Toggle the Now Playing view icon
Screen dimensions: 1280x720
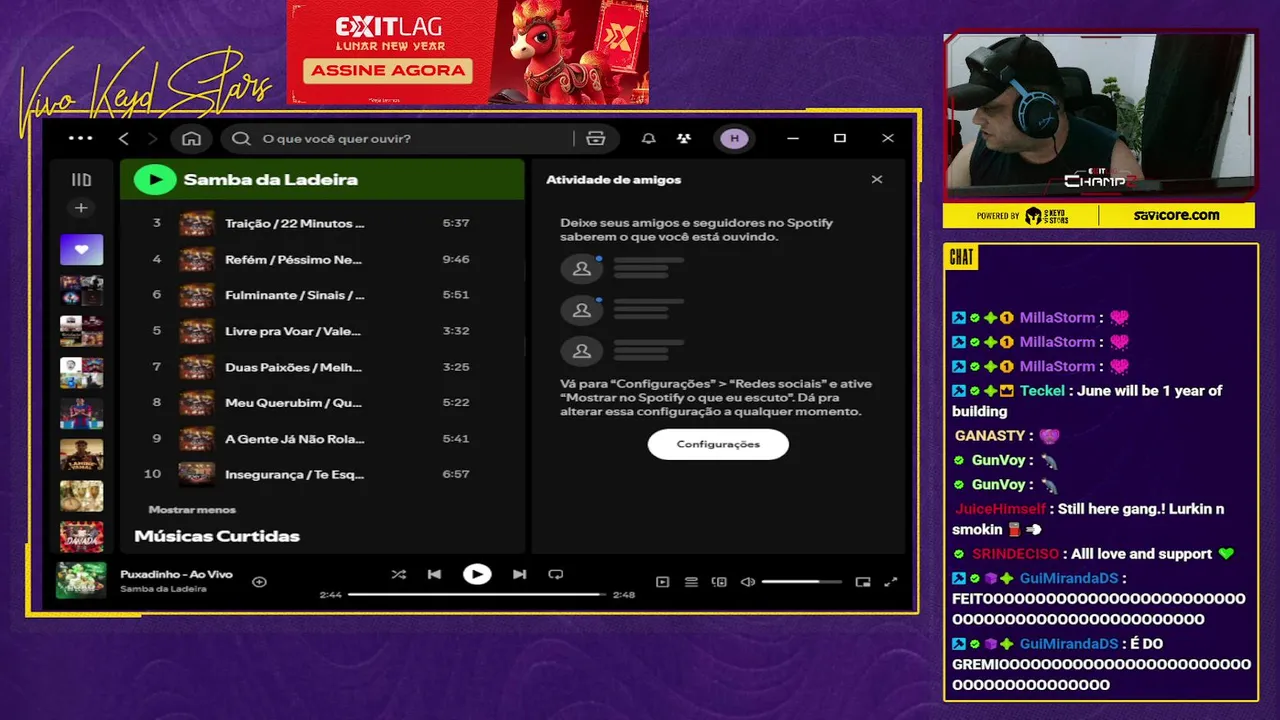(662, 582)
